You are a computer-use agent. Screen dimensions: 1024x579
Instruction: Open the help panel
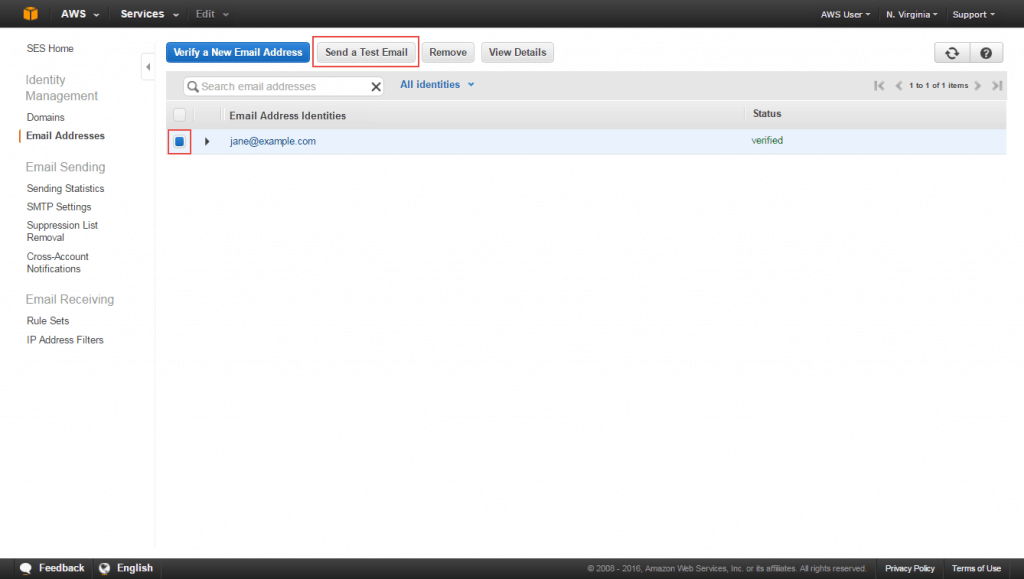point(986,52)
